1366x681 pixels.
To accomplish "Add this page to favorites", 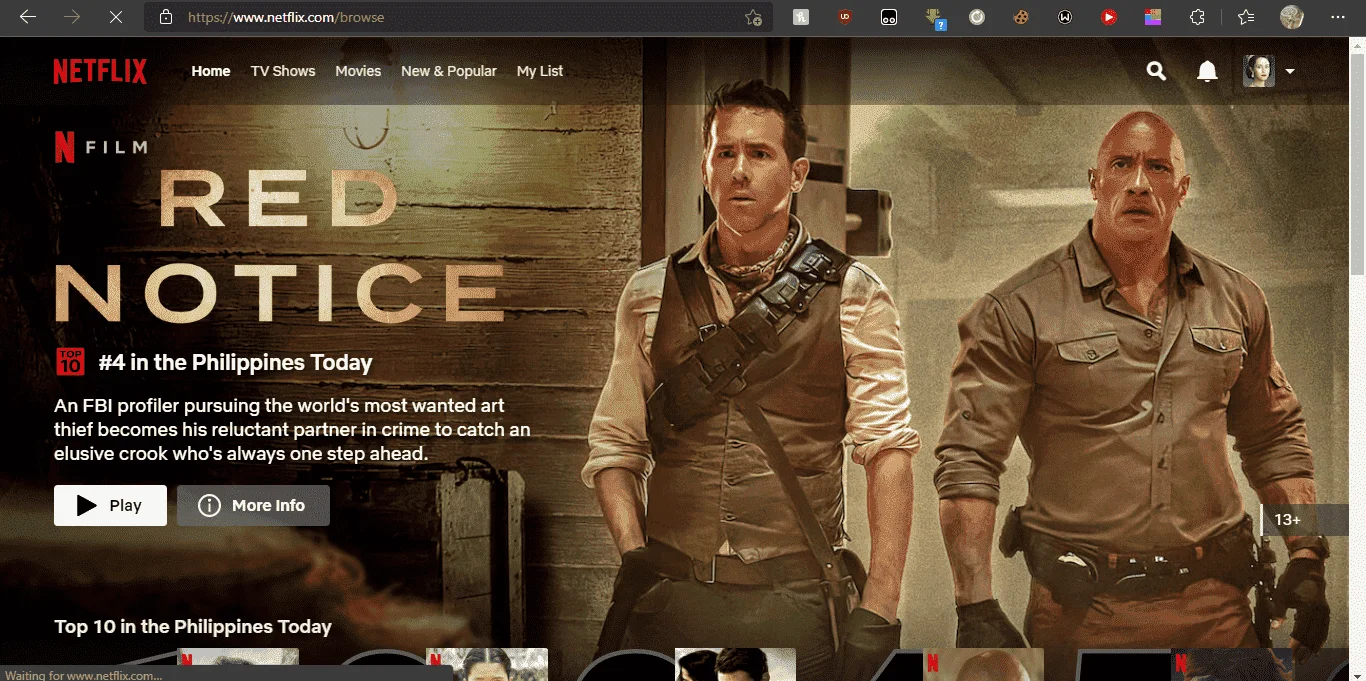I will point(753,17).
